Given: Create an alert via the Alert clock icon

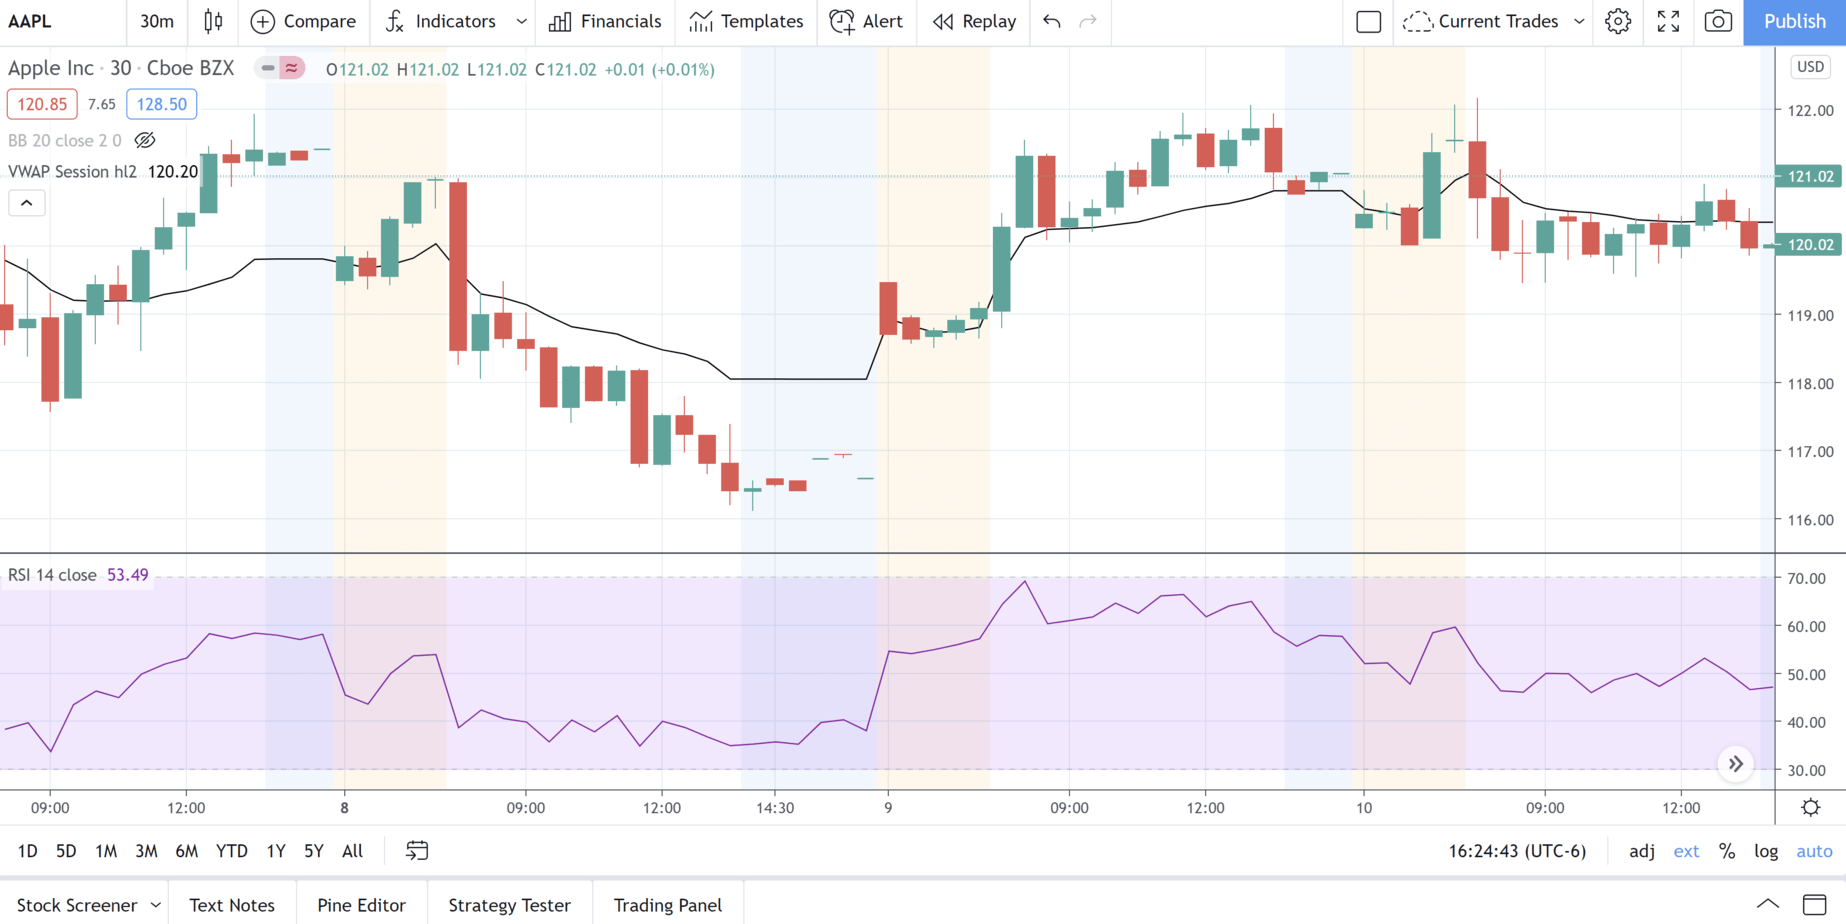Looking at the screenshot, I should point(841,21).
